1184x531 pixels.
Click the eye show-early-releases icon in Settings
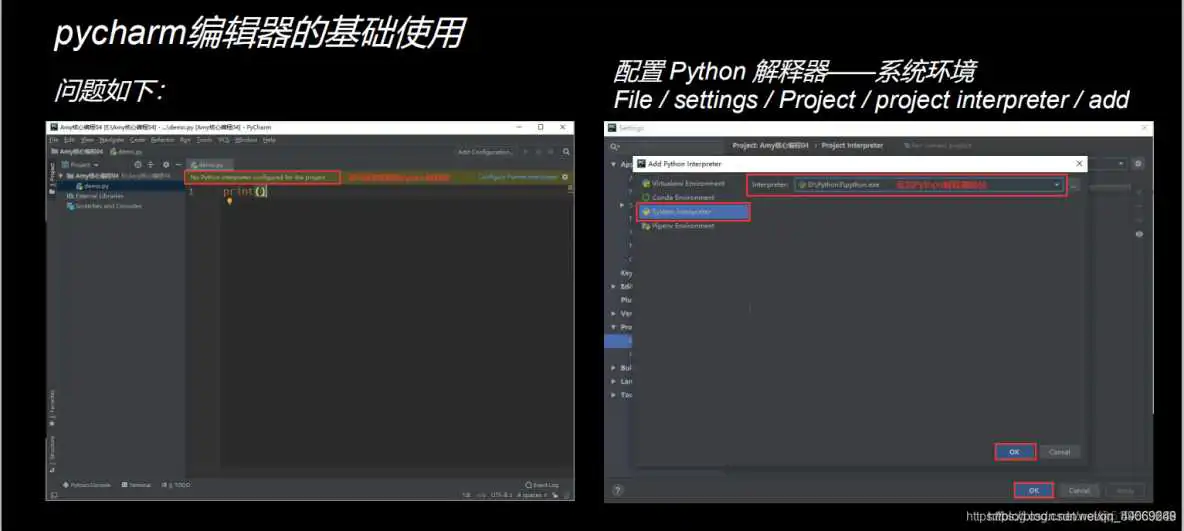click(x=1139, y=234)
